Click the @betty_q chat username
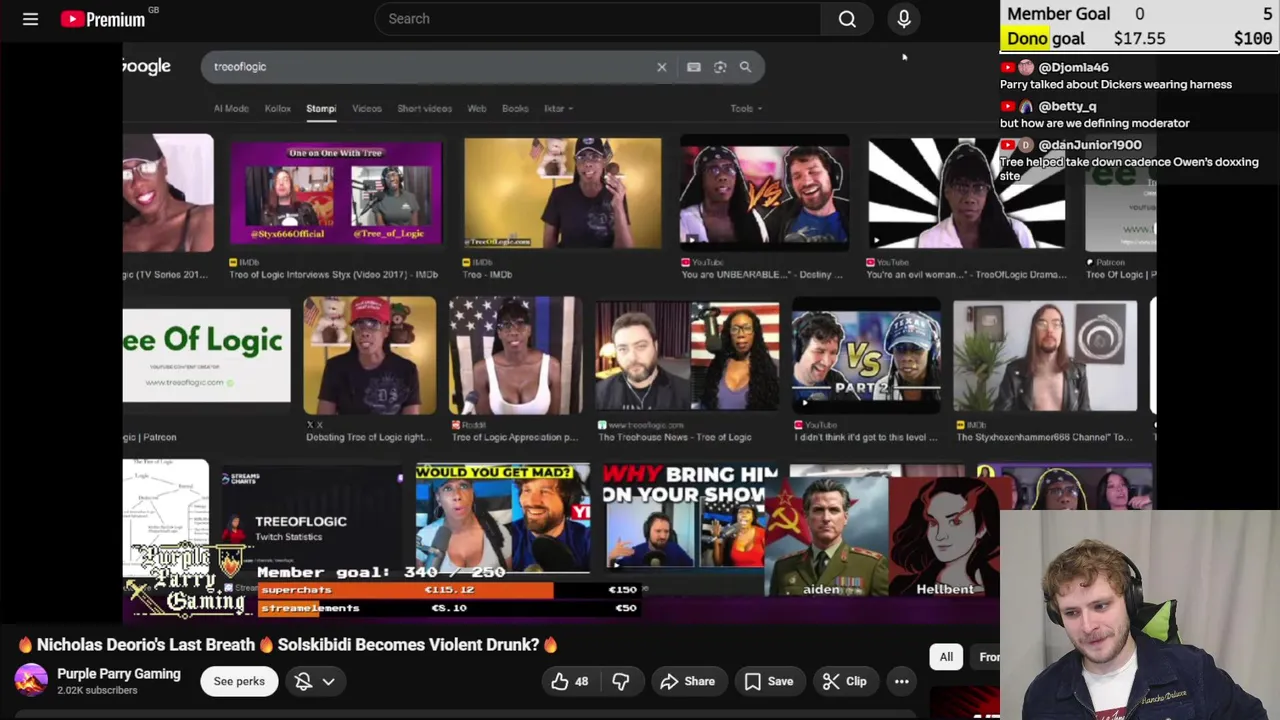 (x=1067, y=106)
